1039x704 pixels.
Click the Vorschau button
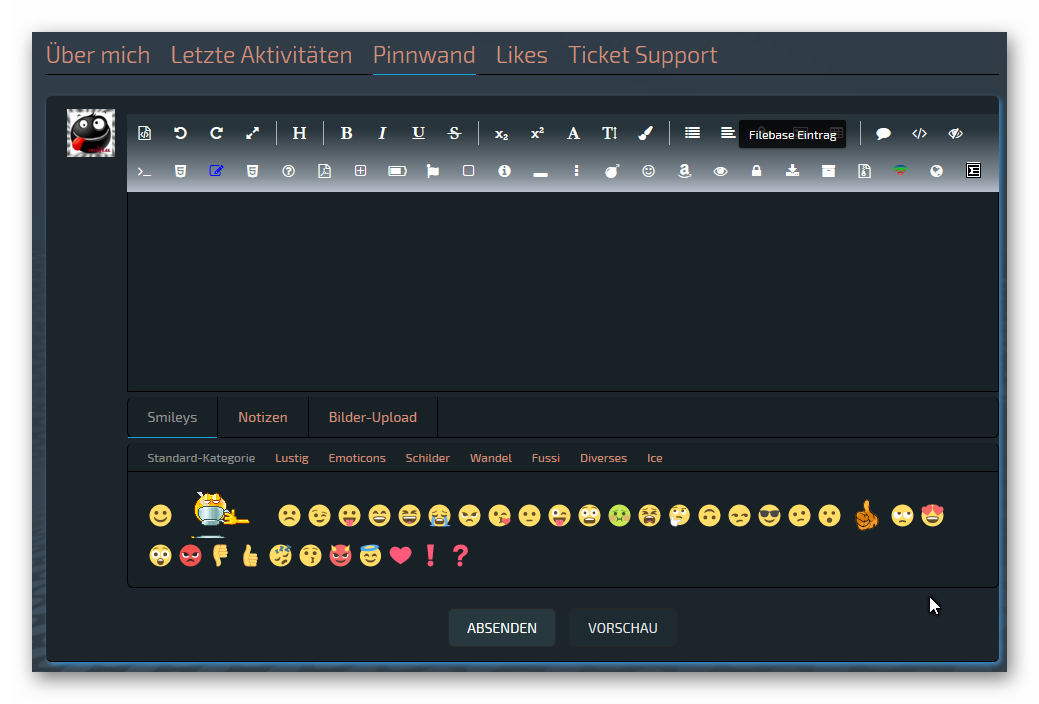pos(622,628)
